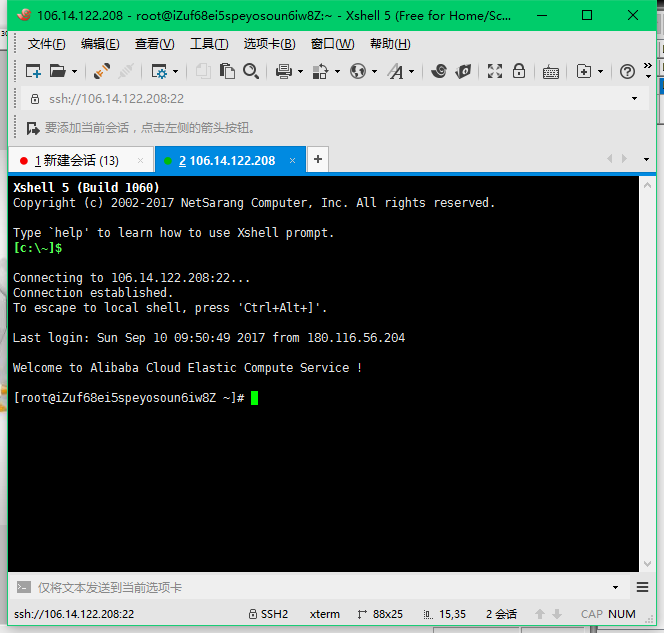This screenshot has height=633, width=664.
Task: Click the globe encoding icon
Action: point(358,71)
